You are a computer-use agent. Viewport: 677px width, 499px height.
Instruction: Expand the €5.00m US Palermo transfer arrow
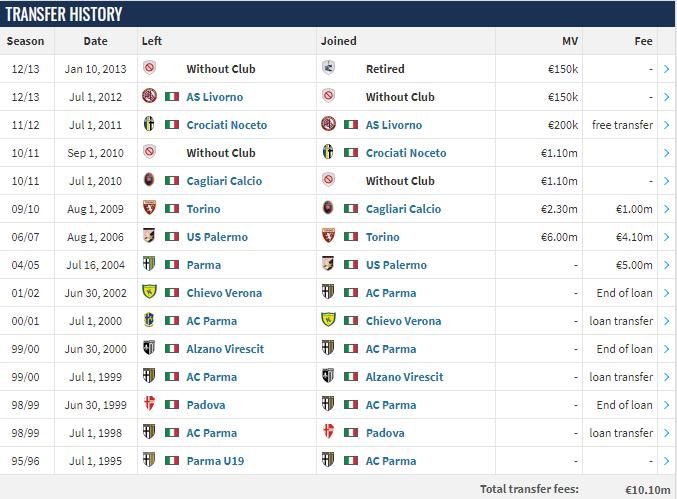(666, 265)
